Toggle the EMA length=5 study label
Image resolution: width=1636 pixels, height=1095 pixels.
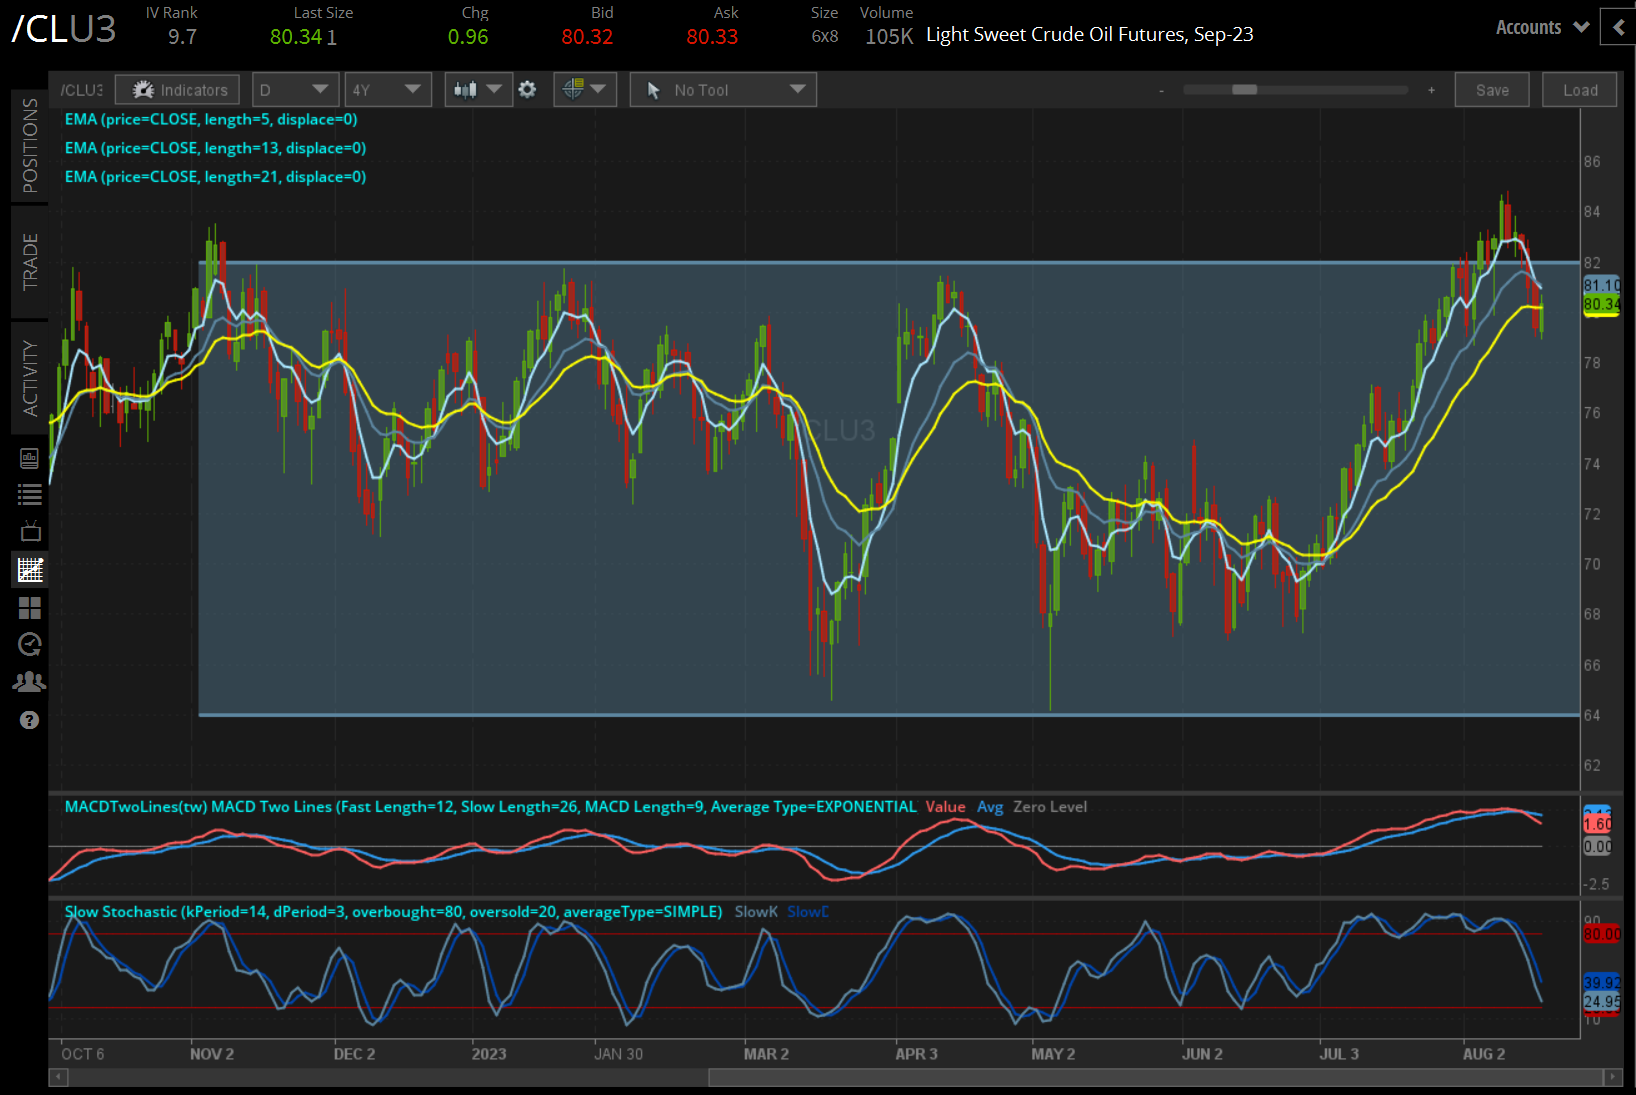[x=215, y=119]
